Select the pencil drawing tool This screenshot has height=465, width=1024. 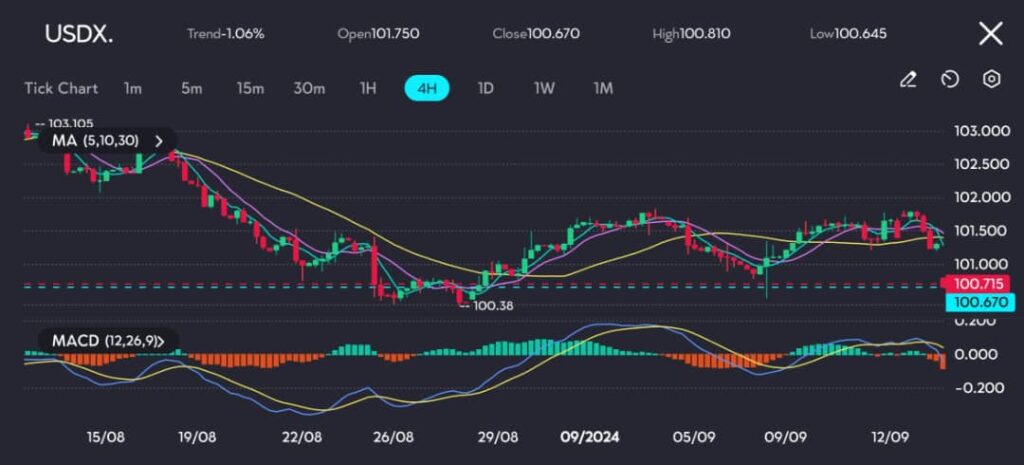click(908, 79)
